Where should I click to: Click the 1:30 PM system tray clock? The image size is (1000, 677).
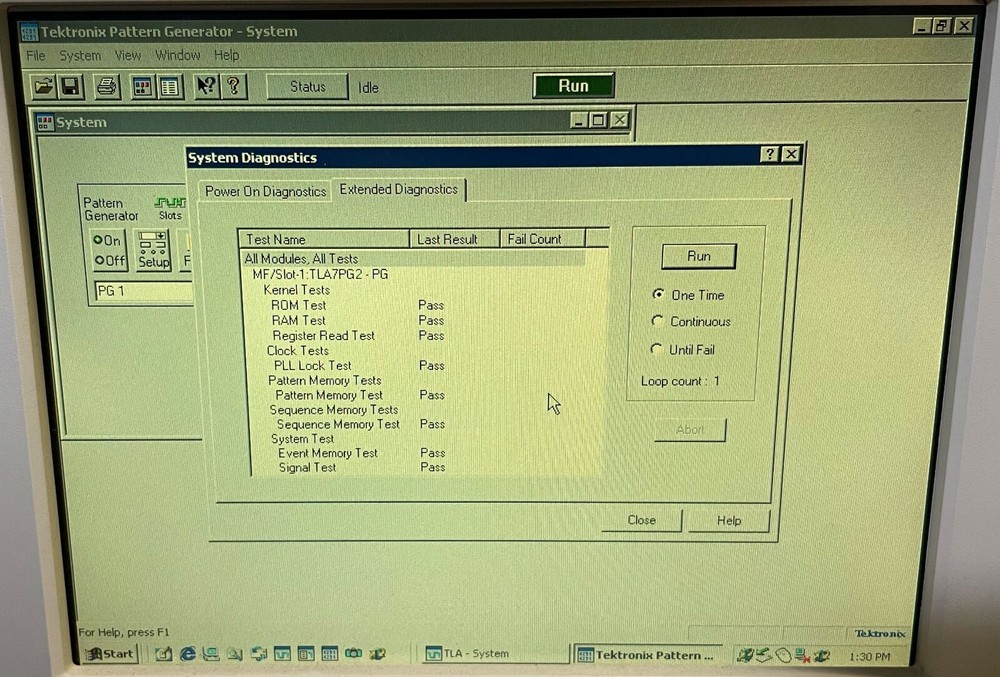coord(869,657)
